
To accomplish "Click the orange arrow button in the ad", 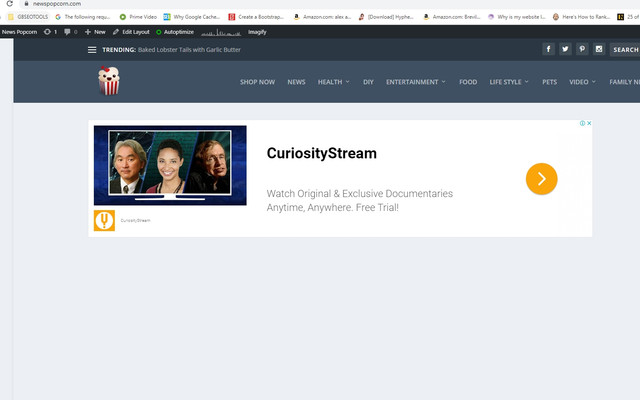I will point(541,179).
